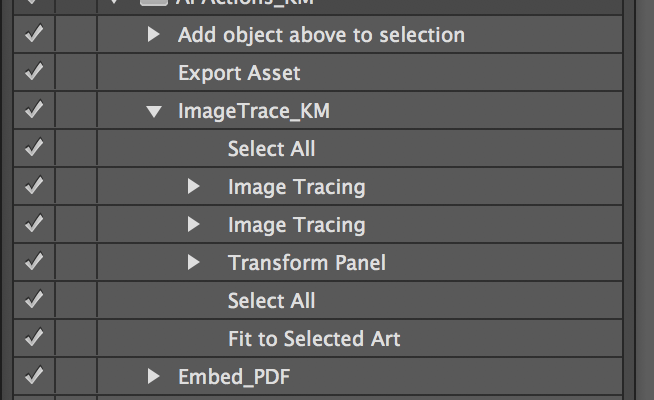Viewport: 654px width, 400px height.
Task: Disable the Transform Panel step checkmark
Action: 34,262
